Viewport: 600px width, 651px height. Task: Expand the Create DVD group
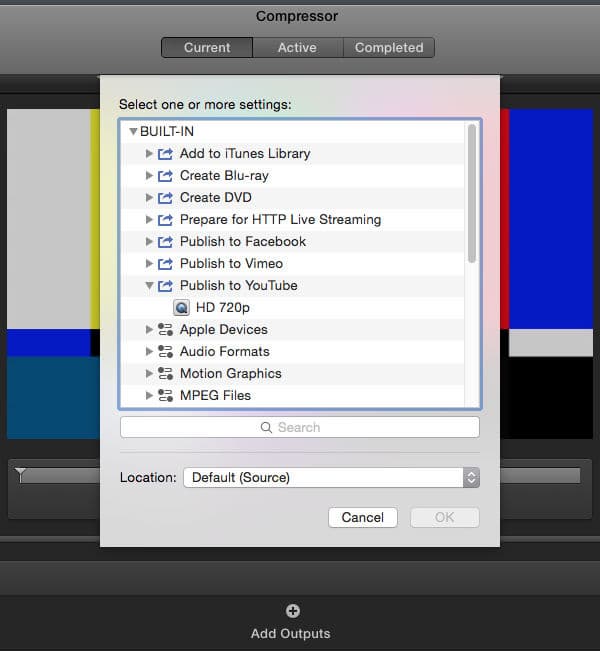click(149, 198)
